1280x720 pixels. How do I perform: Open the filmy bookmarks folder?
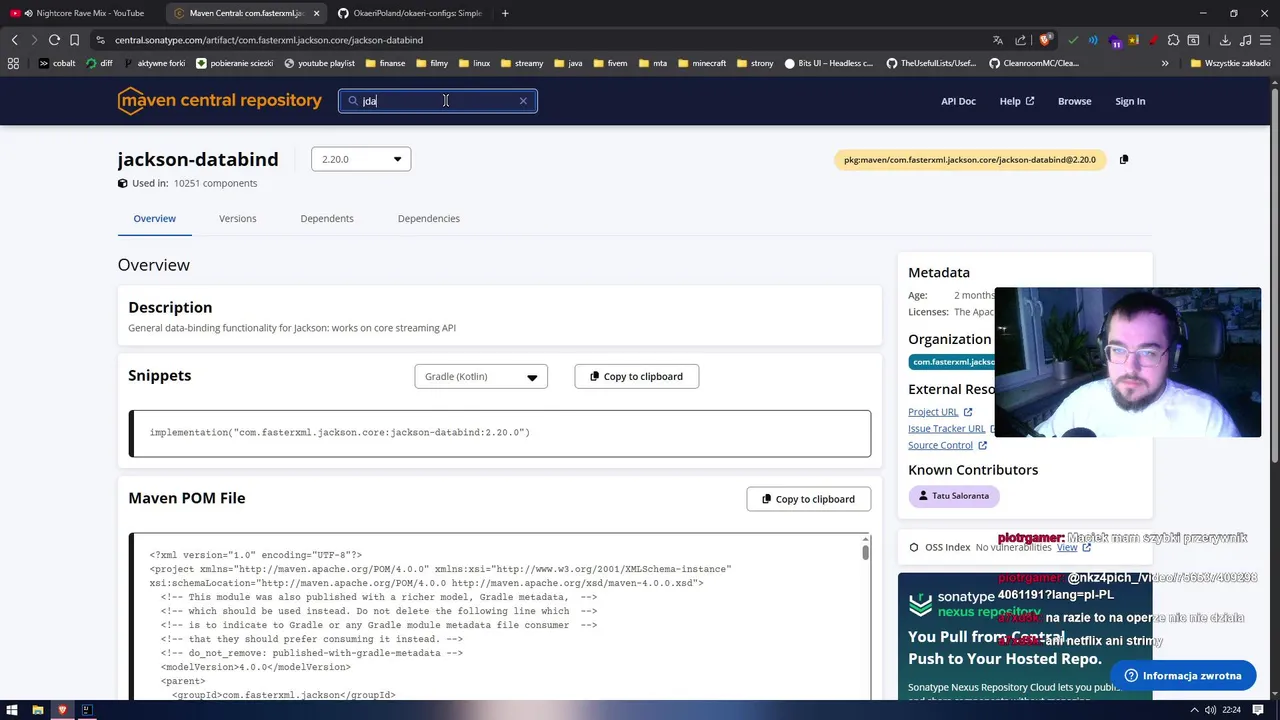click(x=432, y=63)
